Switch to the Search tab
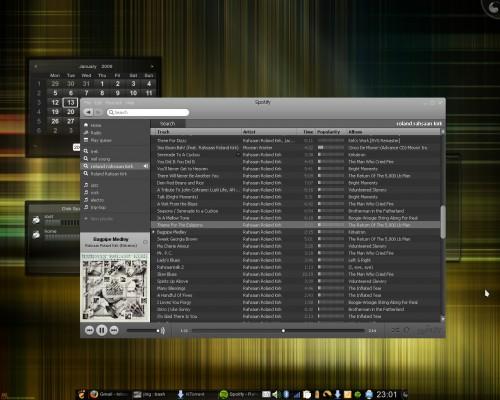Image resolution: width=500 pixels, height=400 pixels. (x=168, y=124)
